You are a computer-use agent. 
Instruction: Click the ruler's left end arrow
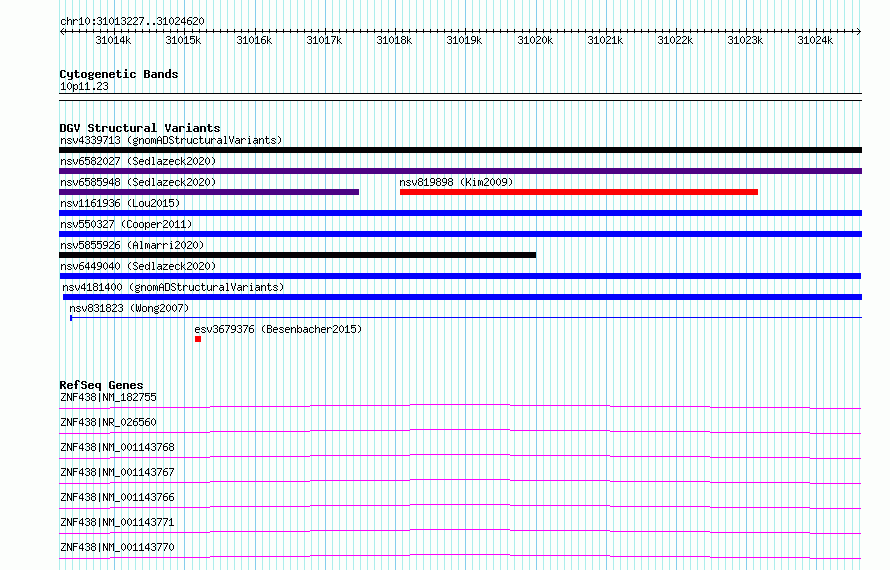(62, 31)
